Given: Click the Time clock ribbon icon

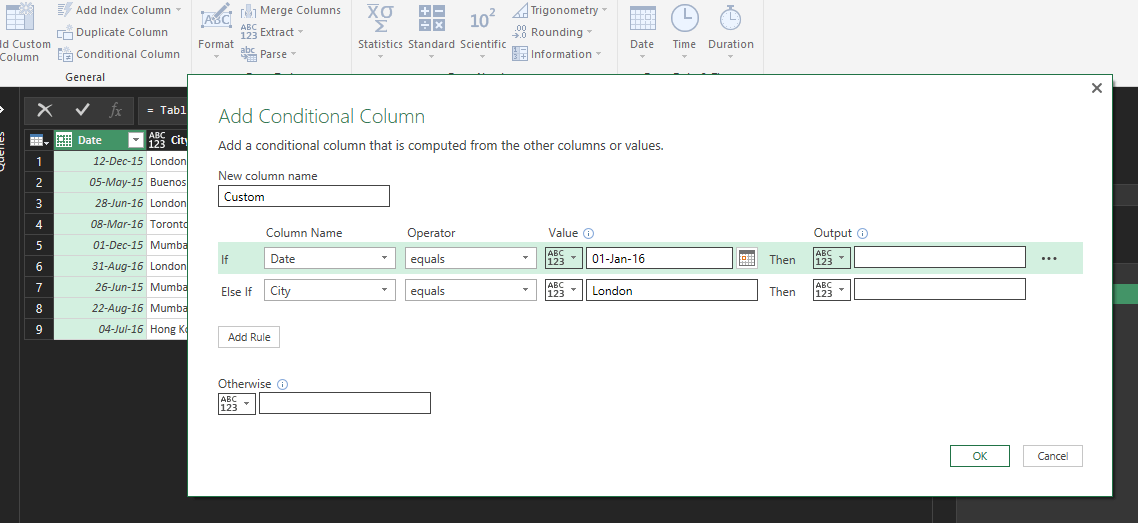Looking at the screenshot, I should click(x=684, y=19).
